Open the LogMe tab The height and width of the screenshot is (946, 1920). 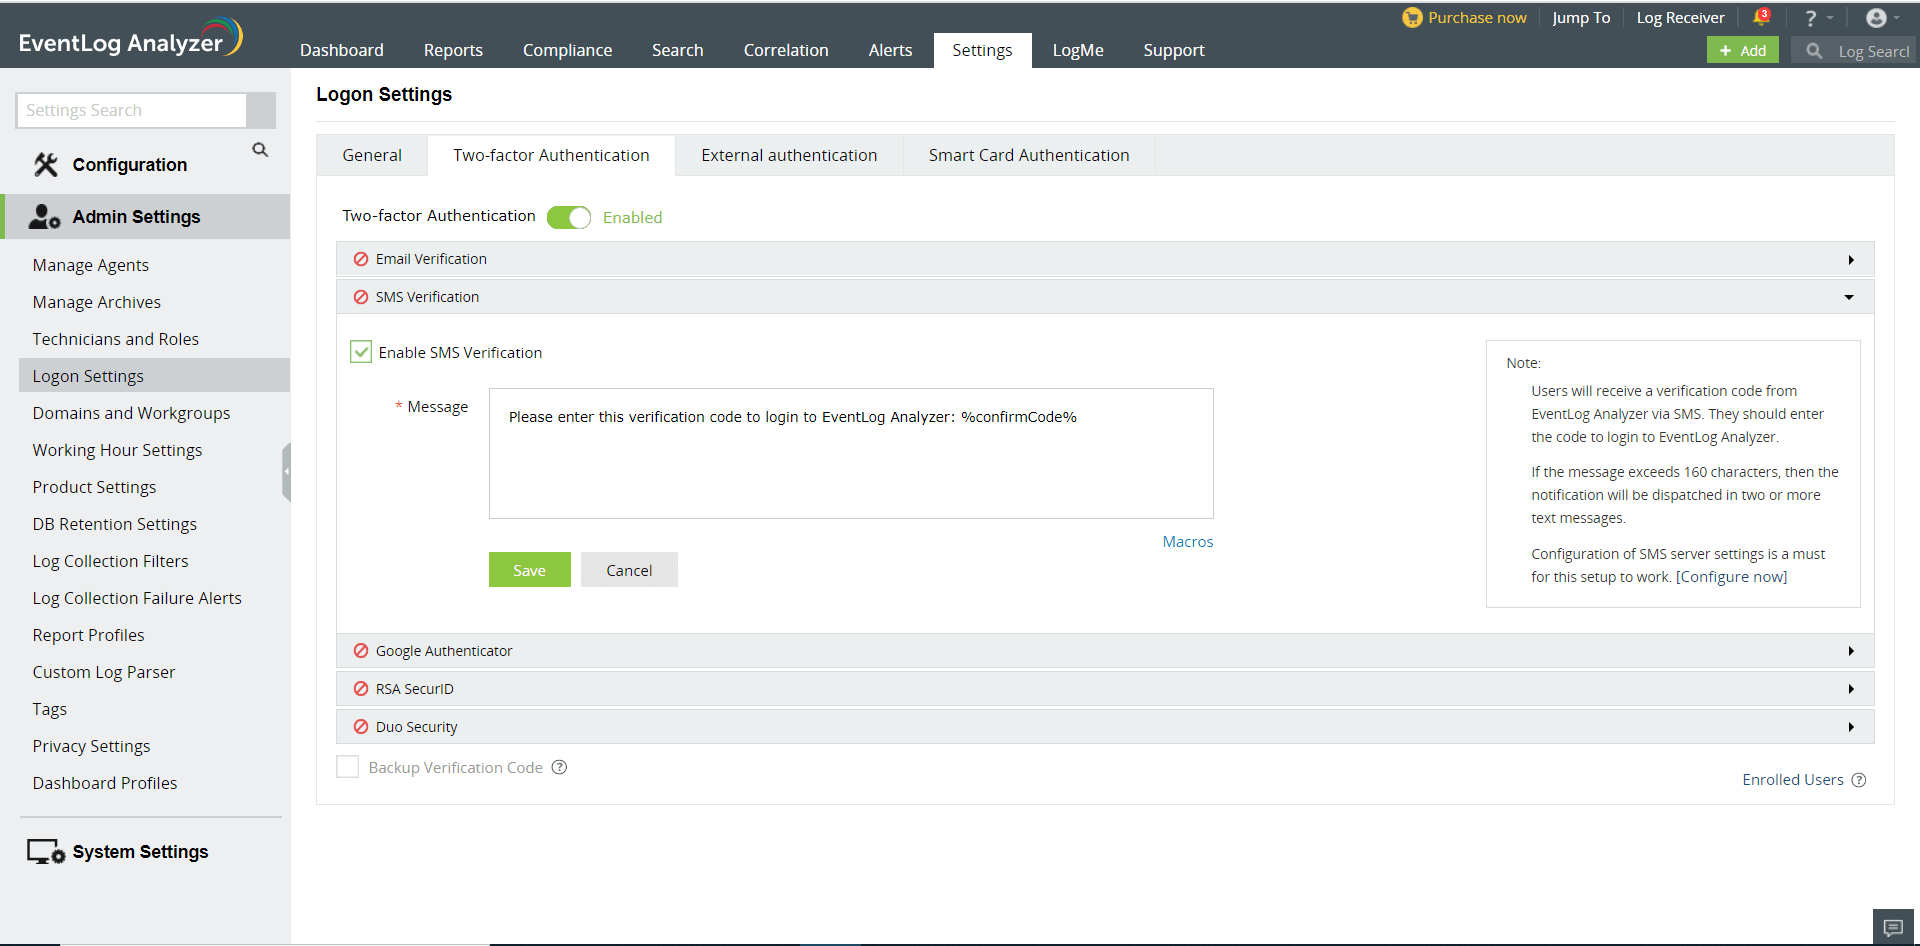click(x=1078, y=50)
